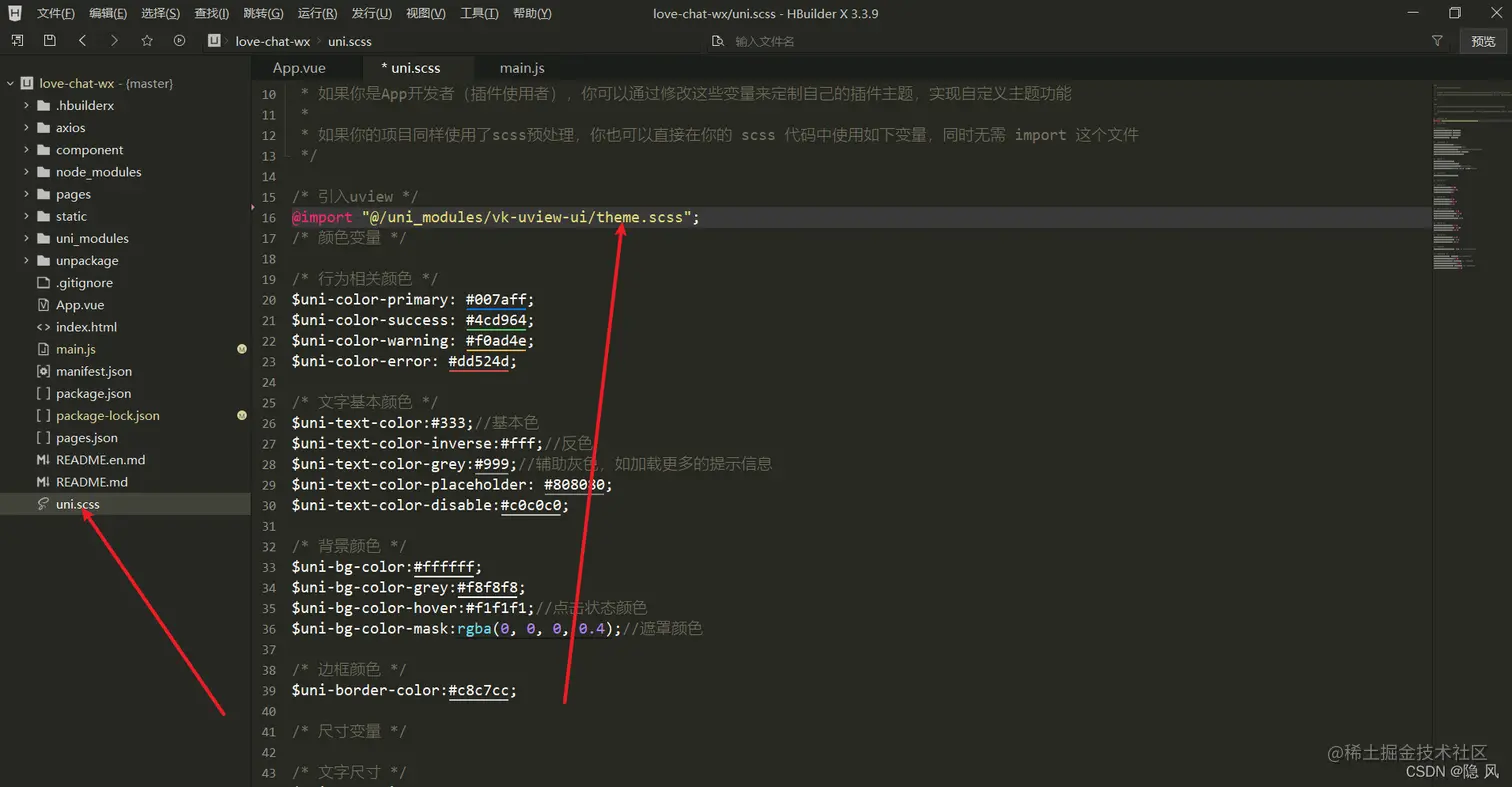Go forward with the right arrow icon
The width and height of the screenshot is (1512, 787).
(114, 41)
